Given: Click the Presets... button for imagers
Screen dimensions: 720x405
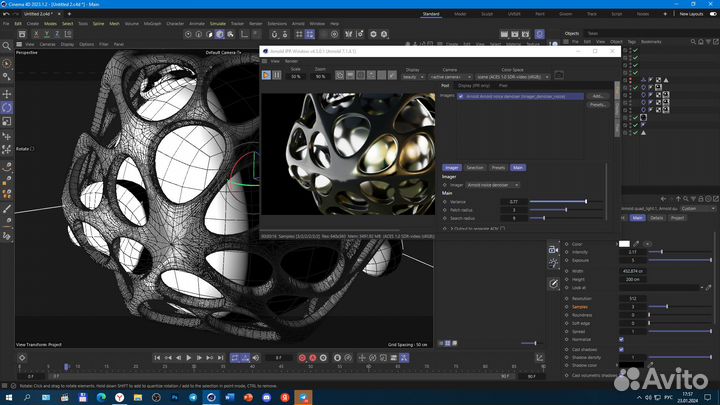Looking at the screenshot, I should point(597,105).
